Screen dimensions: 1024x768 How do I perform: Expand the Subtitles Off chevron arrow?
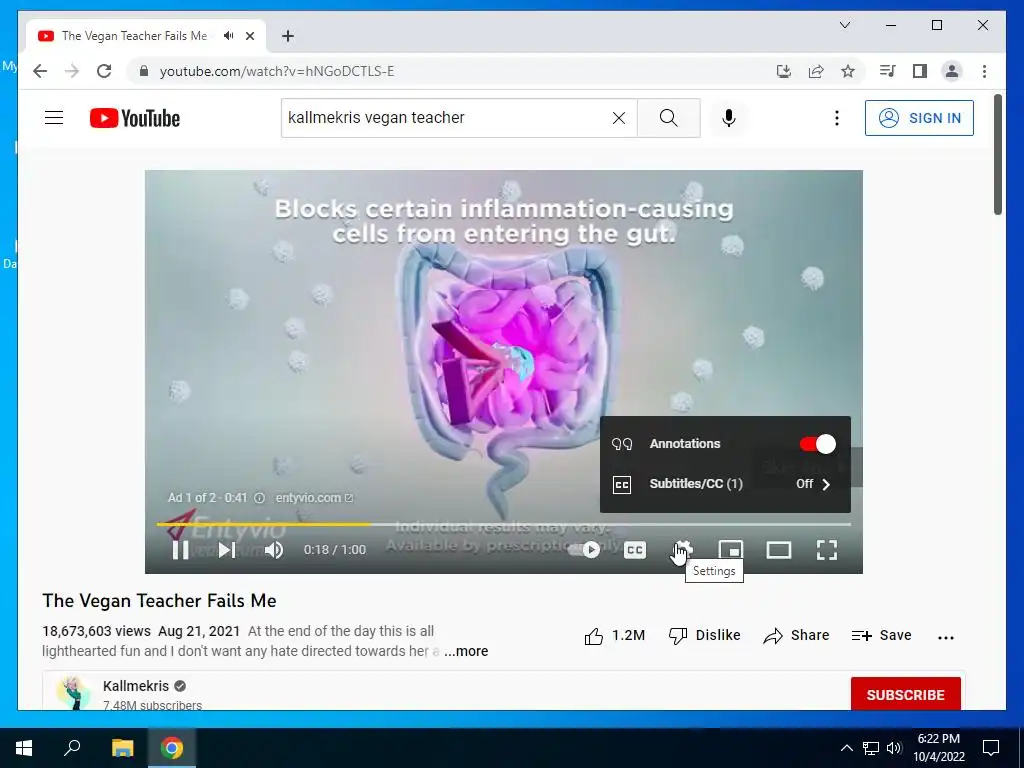826,484
